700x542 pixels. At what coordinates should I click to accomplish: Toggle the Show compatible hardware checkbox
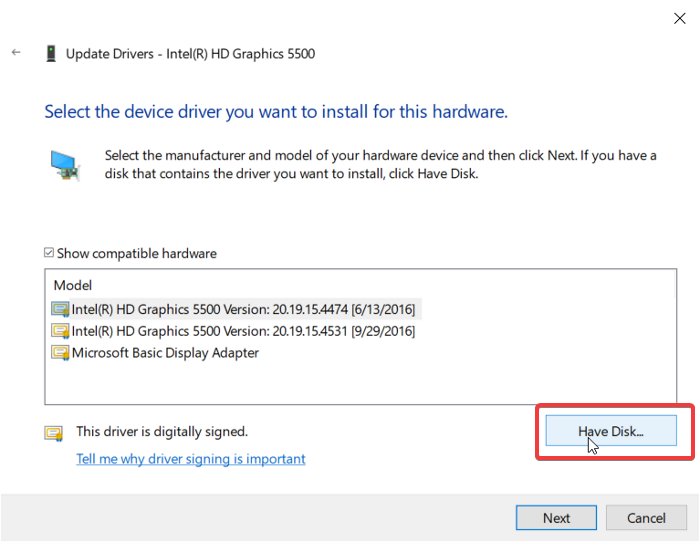point(49,254)
